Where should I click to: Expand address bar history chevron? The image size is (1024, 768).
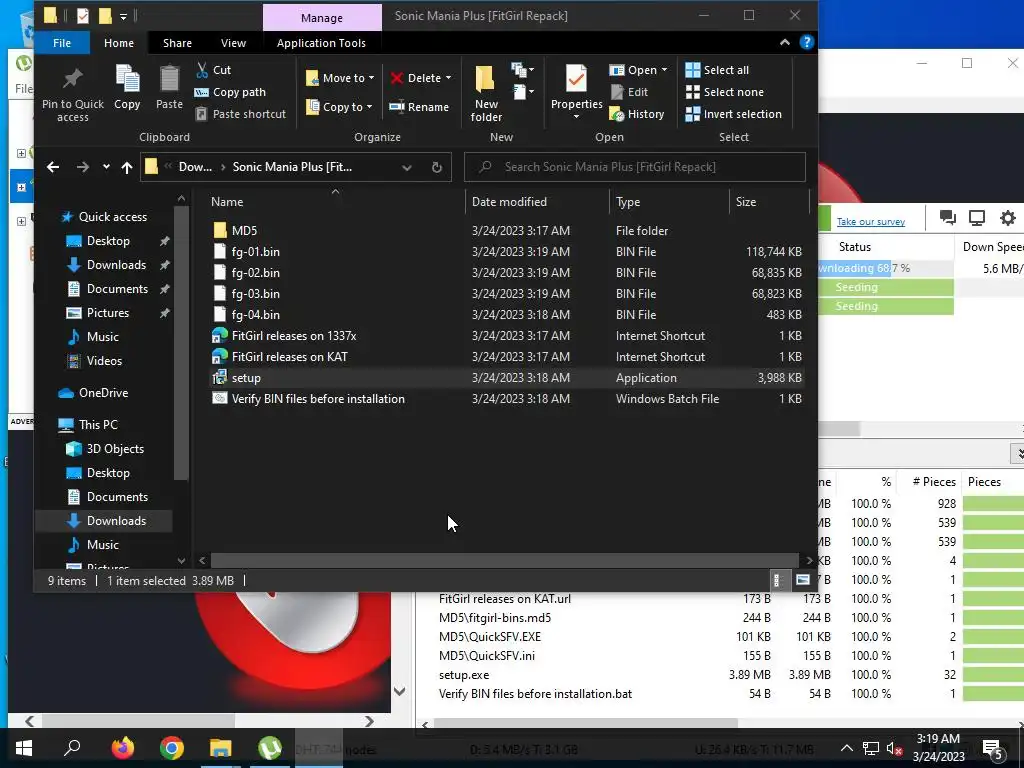click(407, 167)
